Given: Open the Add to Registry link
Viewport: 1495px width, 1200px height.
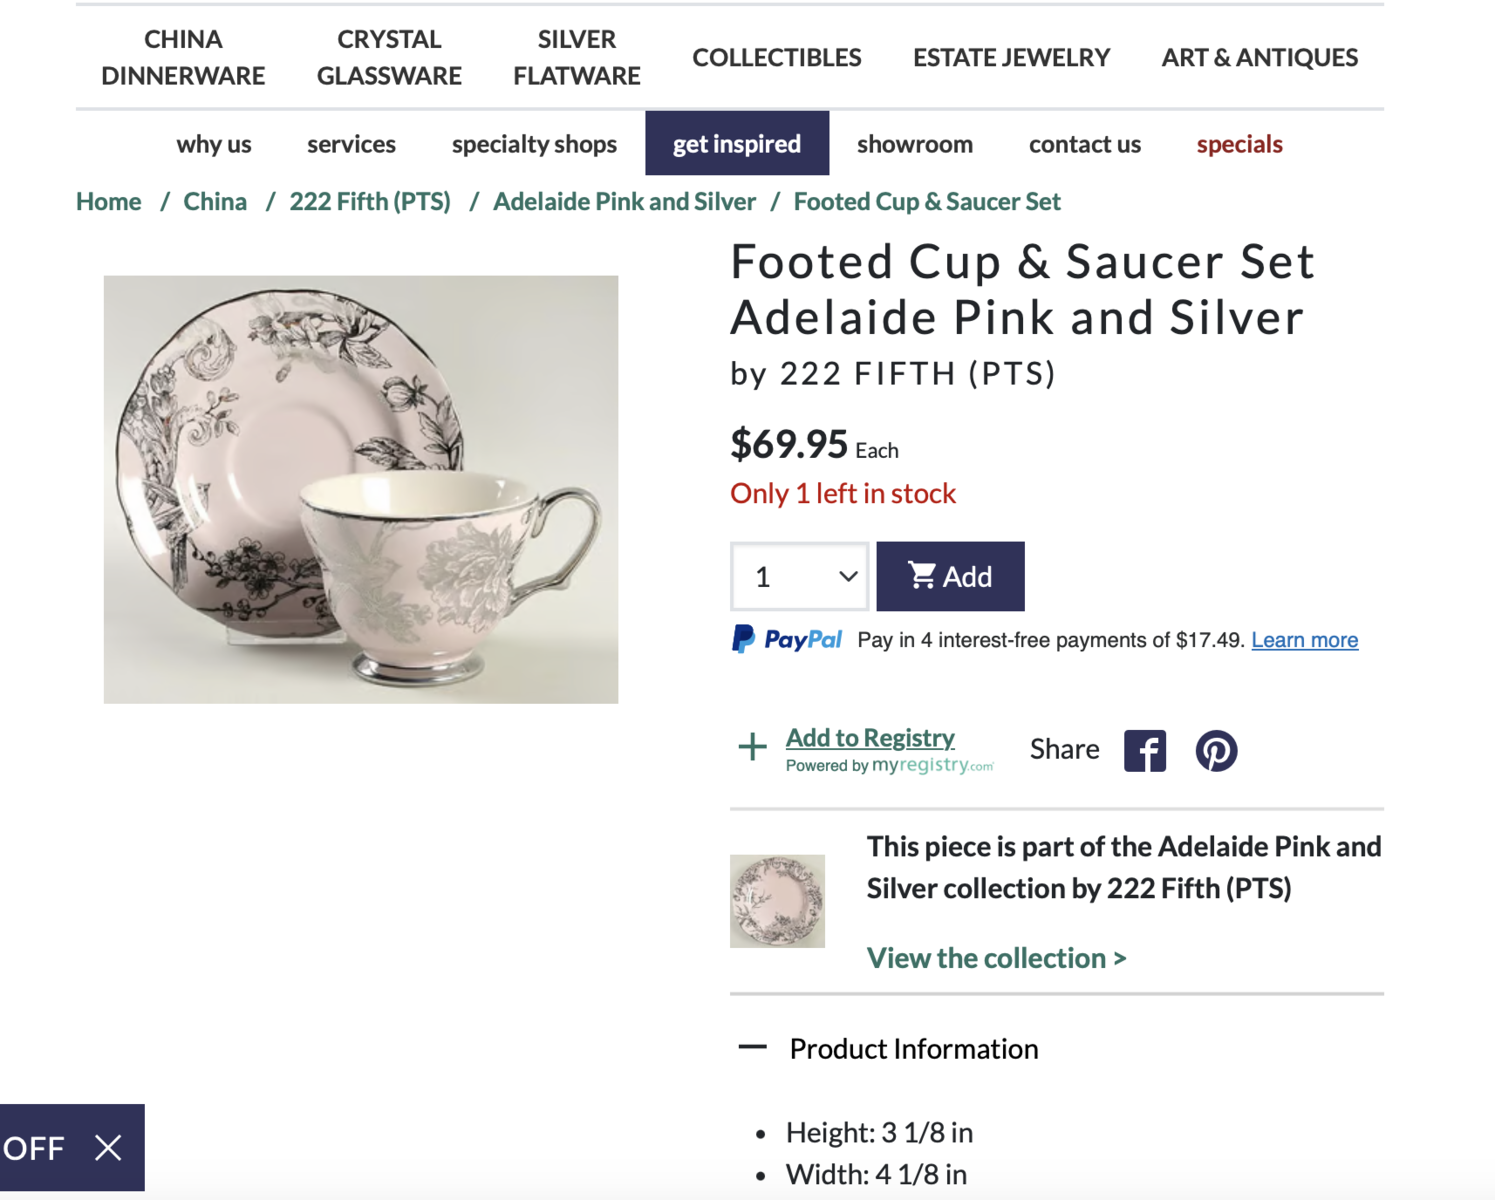Looking at the screenshot, I should pos(870,738).
